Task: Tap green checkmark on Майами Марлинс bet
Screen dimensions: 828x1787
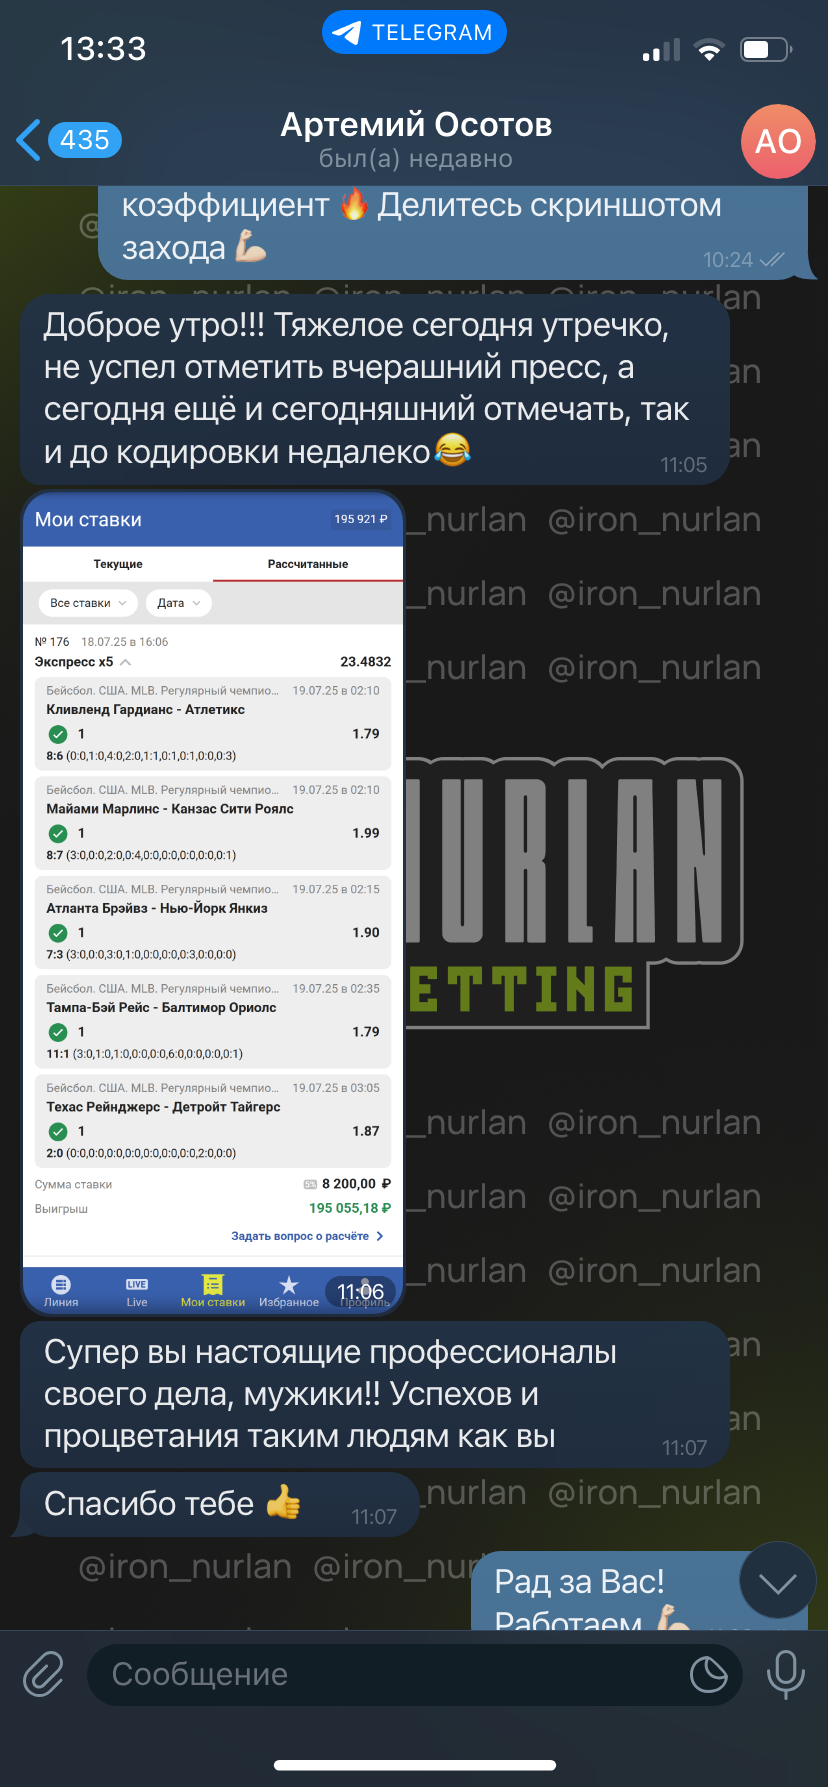Action: pyautogui.click(x=58, y=833)
